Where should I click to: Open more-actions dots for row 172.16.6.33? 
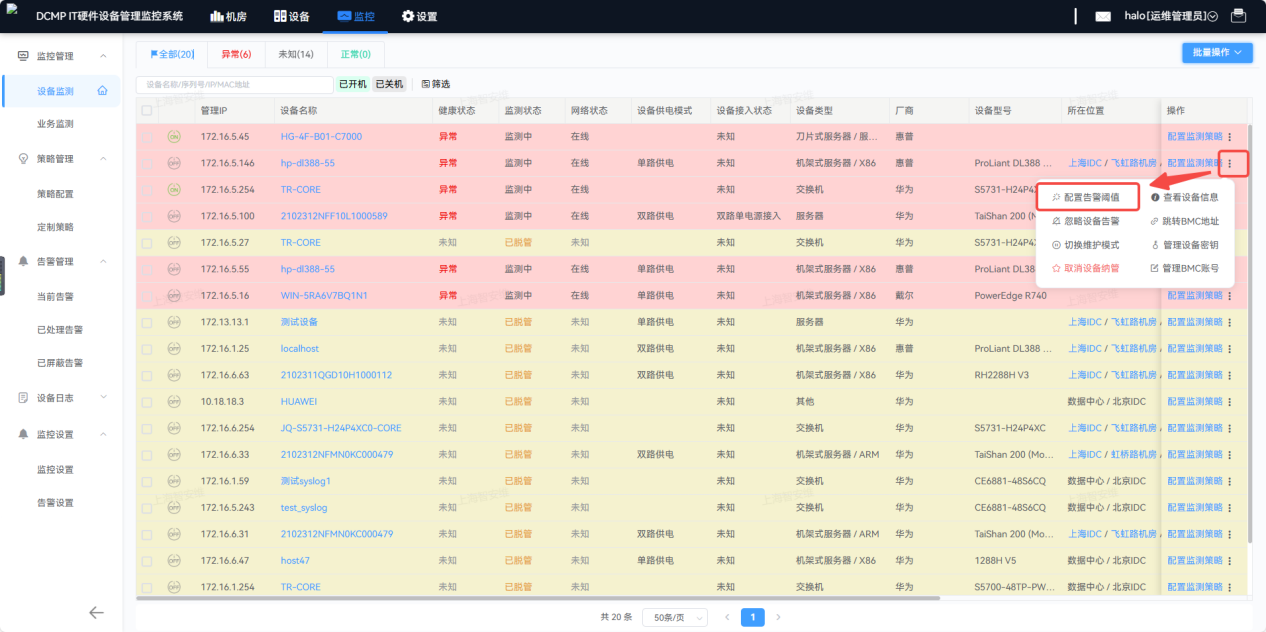pyautogui.click(x=1230, y=455)
